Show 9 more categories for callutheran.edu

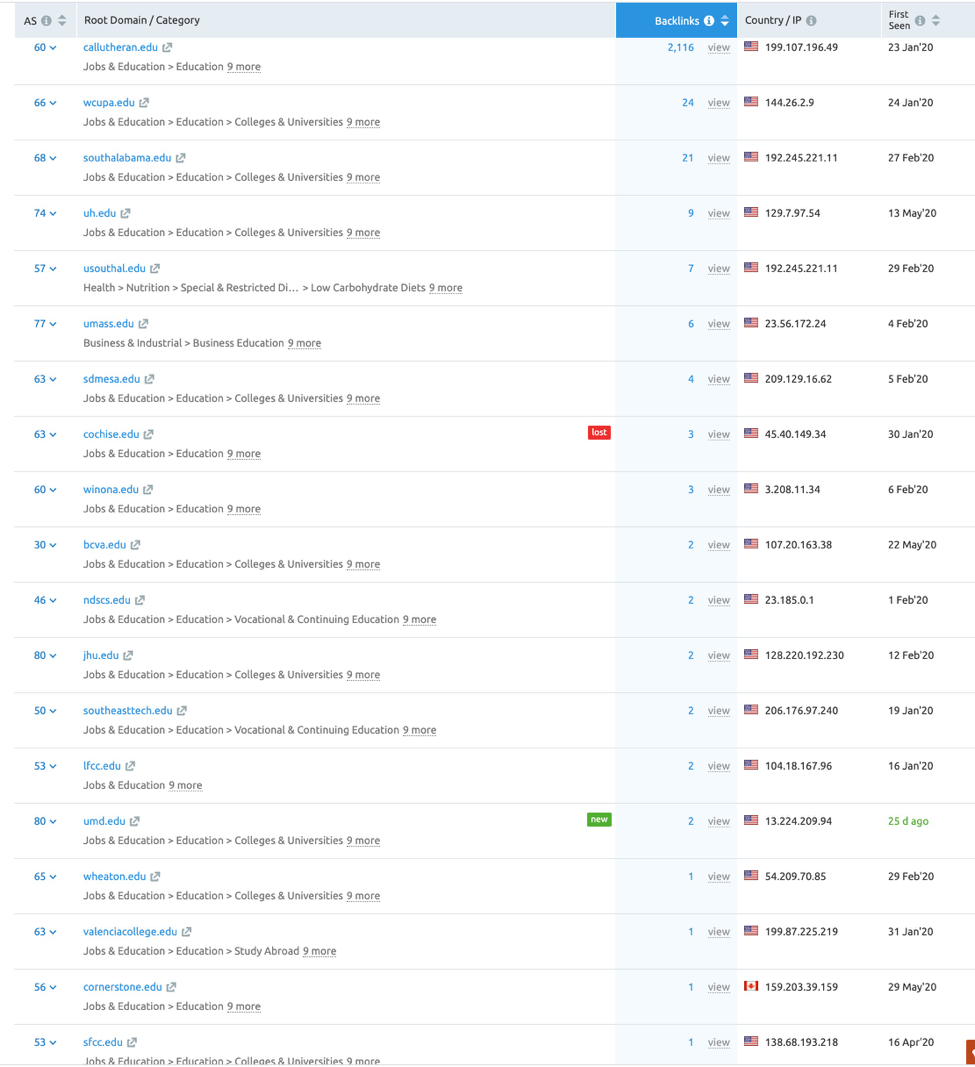(244, 67)
